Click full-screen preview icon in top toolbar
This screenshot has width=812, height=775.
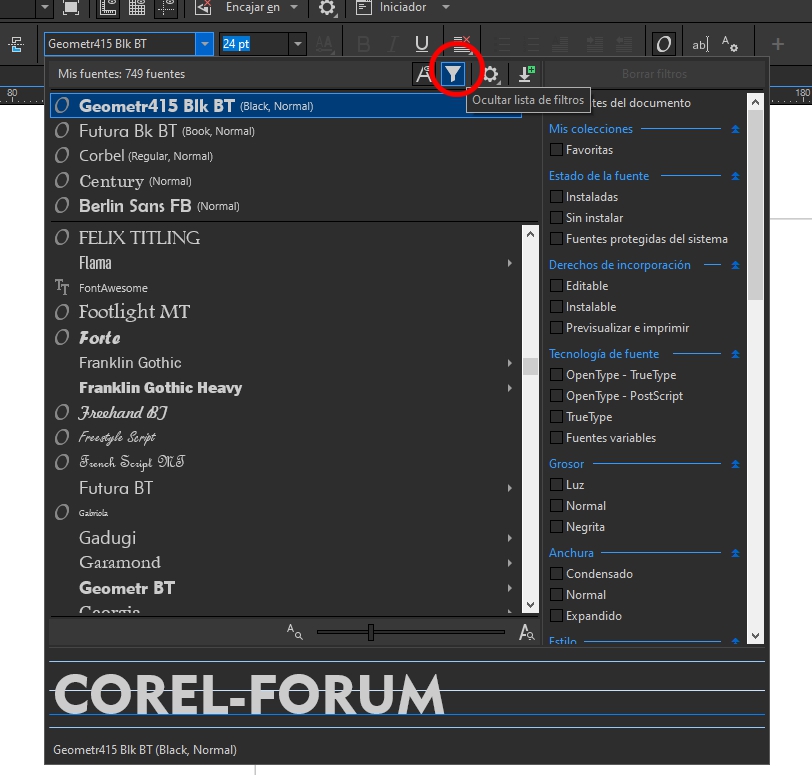(71, 7)
